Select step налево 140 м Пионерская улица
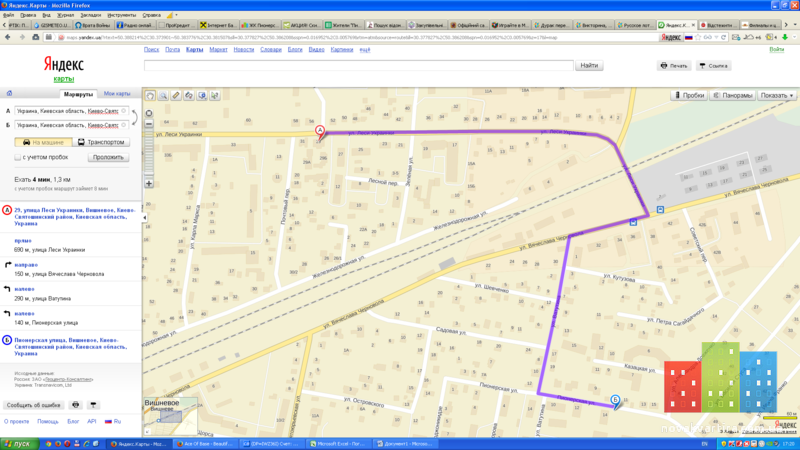The height and width of the screenshot is (450, 800). (x=71, y=318)
